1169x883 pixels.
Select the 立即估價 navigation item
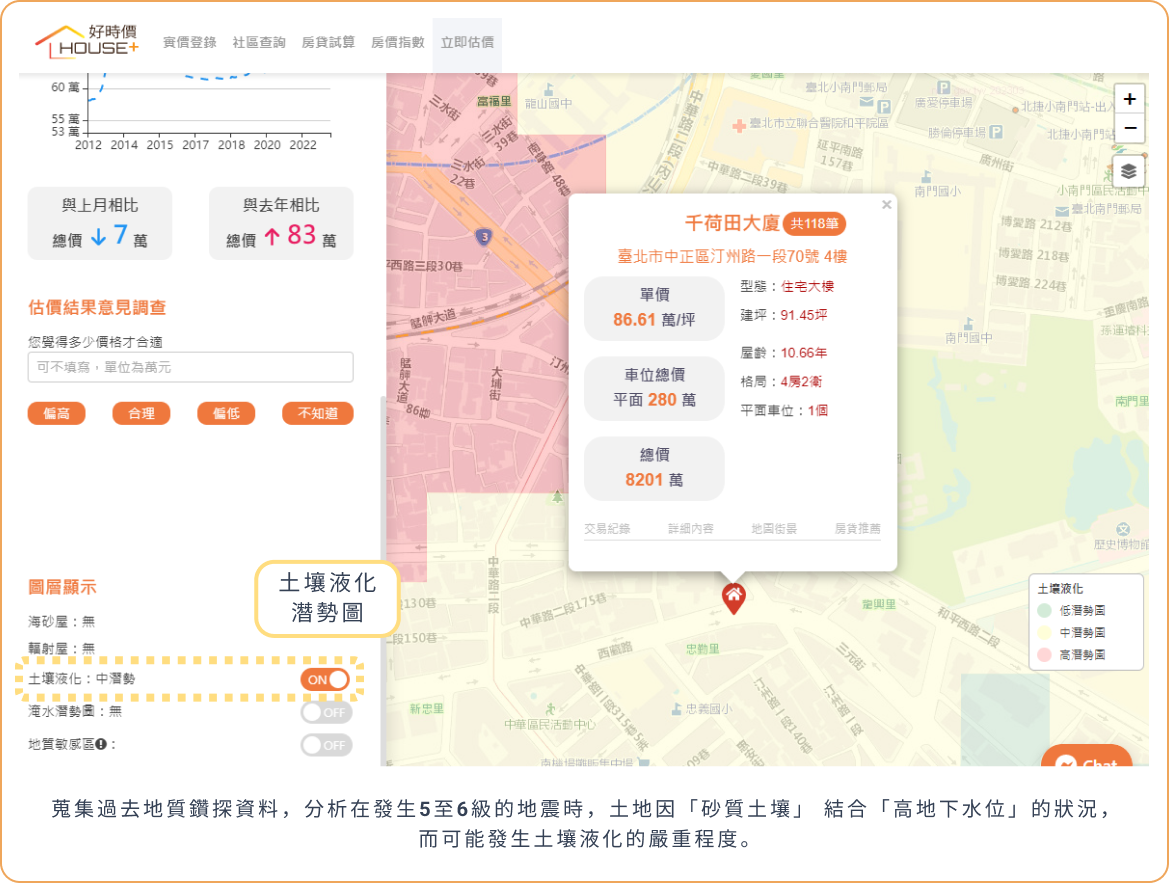467,42
